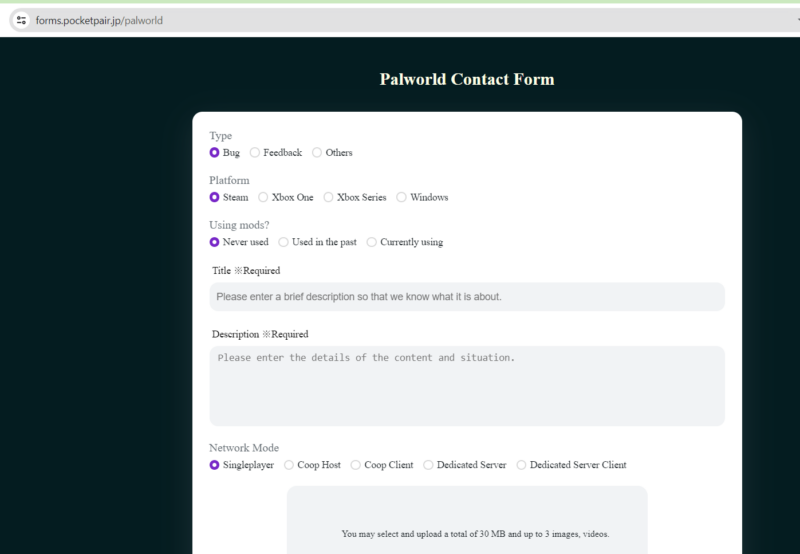The height and width of the screenshot is (554, 800).
Task: Click the Description text area
Action: click(466, 385)
